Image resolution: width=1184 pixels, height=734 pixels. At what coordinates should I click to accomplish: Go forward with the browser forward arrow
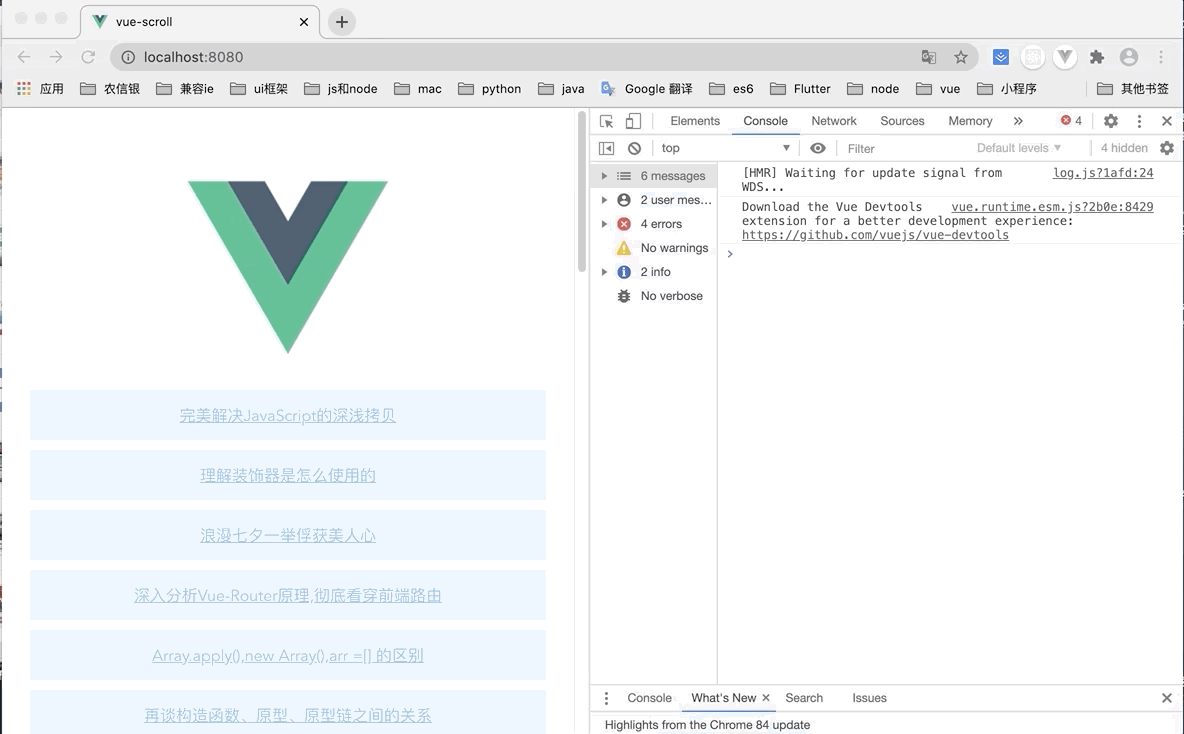(56, 57)
